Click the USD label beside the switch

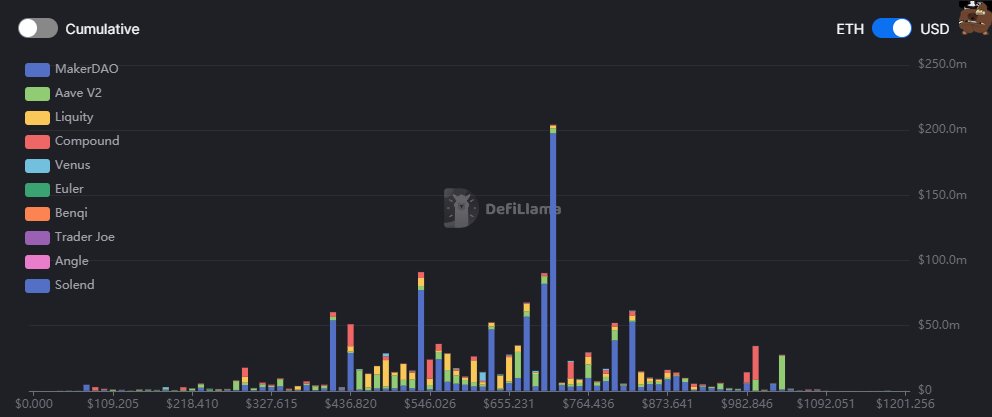tap(934, 29)
